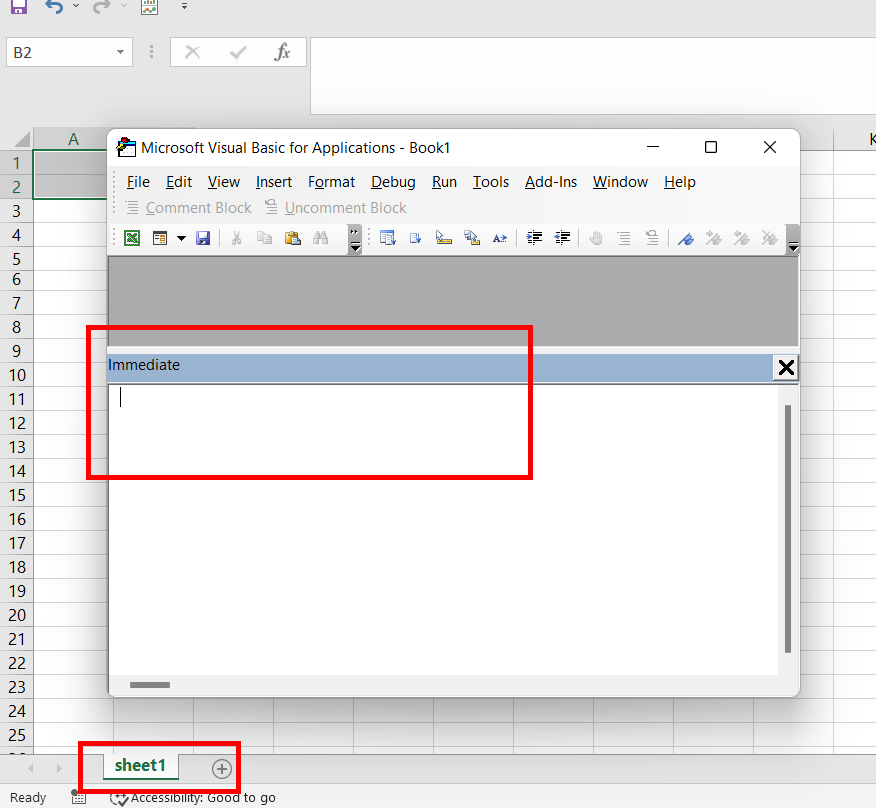Click the Enter checkmark in formula bar
The width and height of the screenshot is (876, 808).
pyautogui.click(x=238, y=53)
